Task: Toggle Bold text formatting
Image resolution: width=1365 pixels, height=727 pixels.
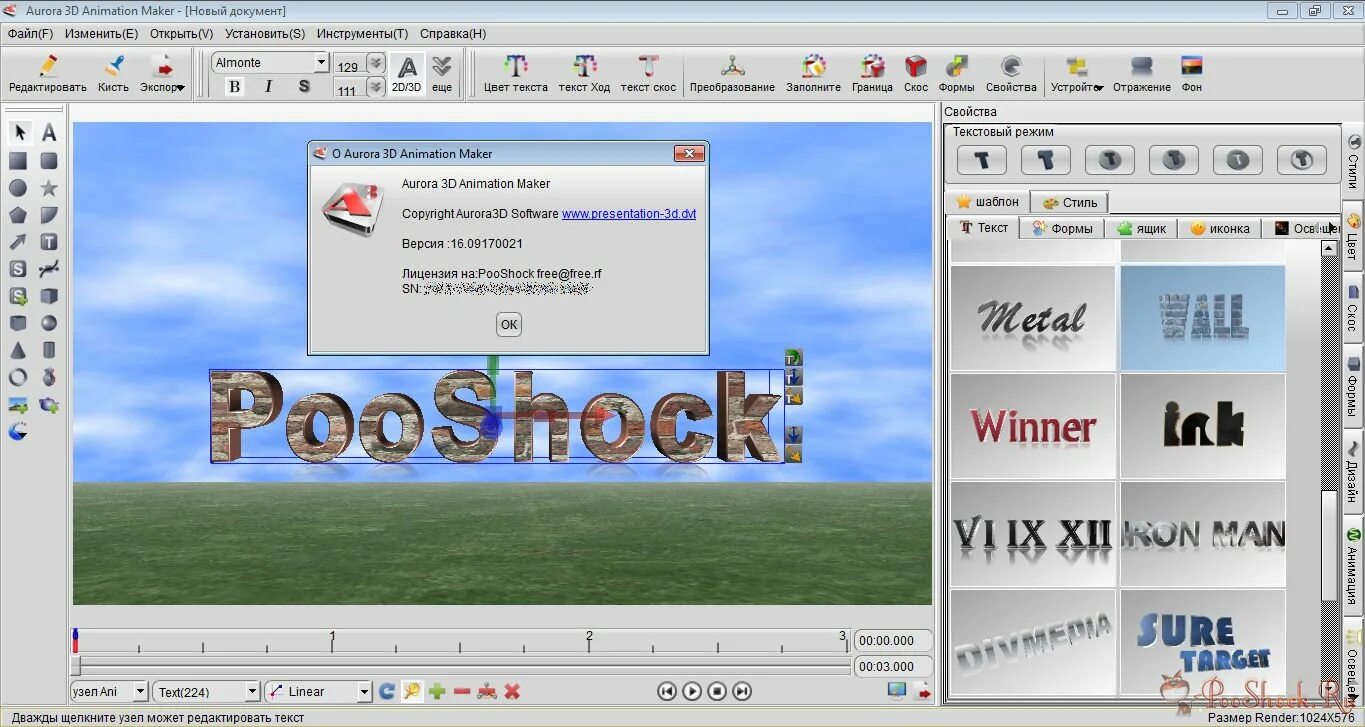Action: pos(234,87)
